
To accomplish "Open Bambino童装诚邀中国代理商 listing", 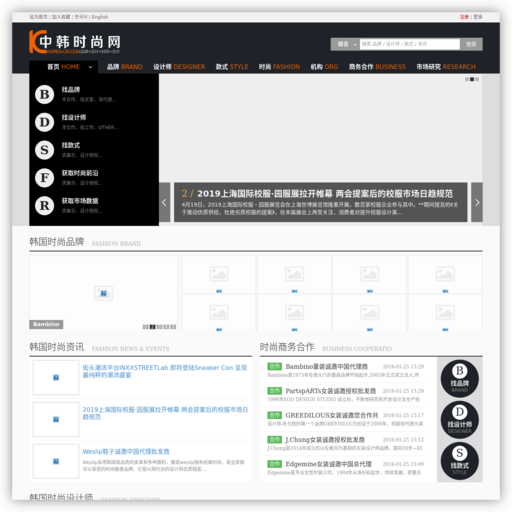I will click(x=327, y=367).
